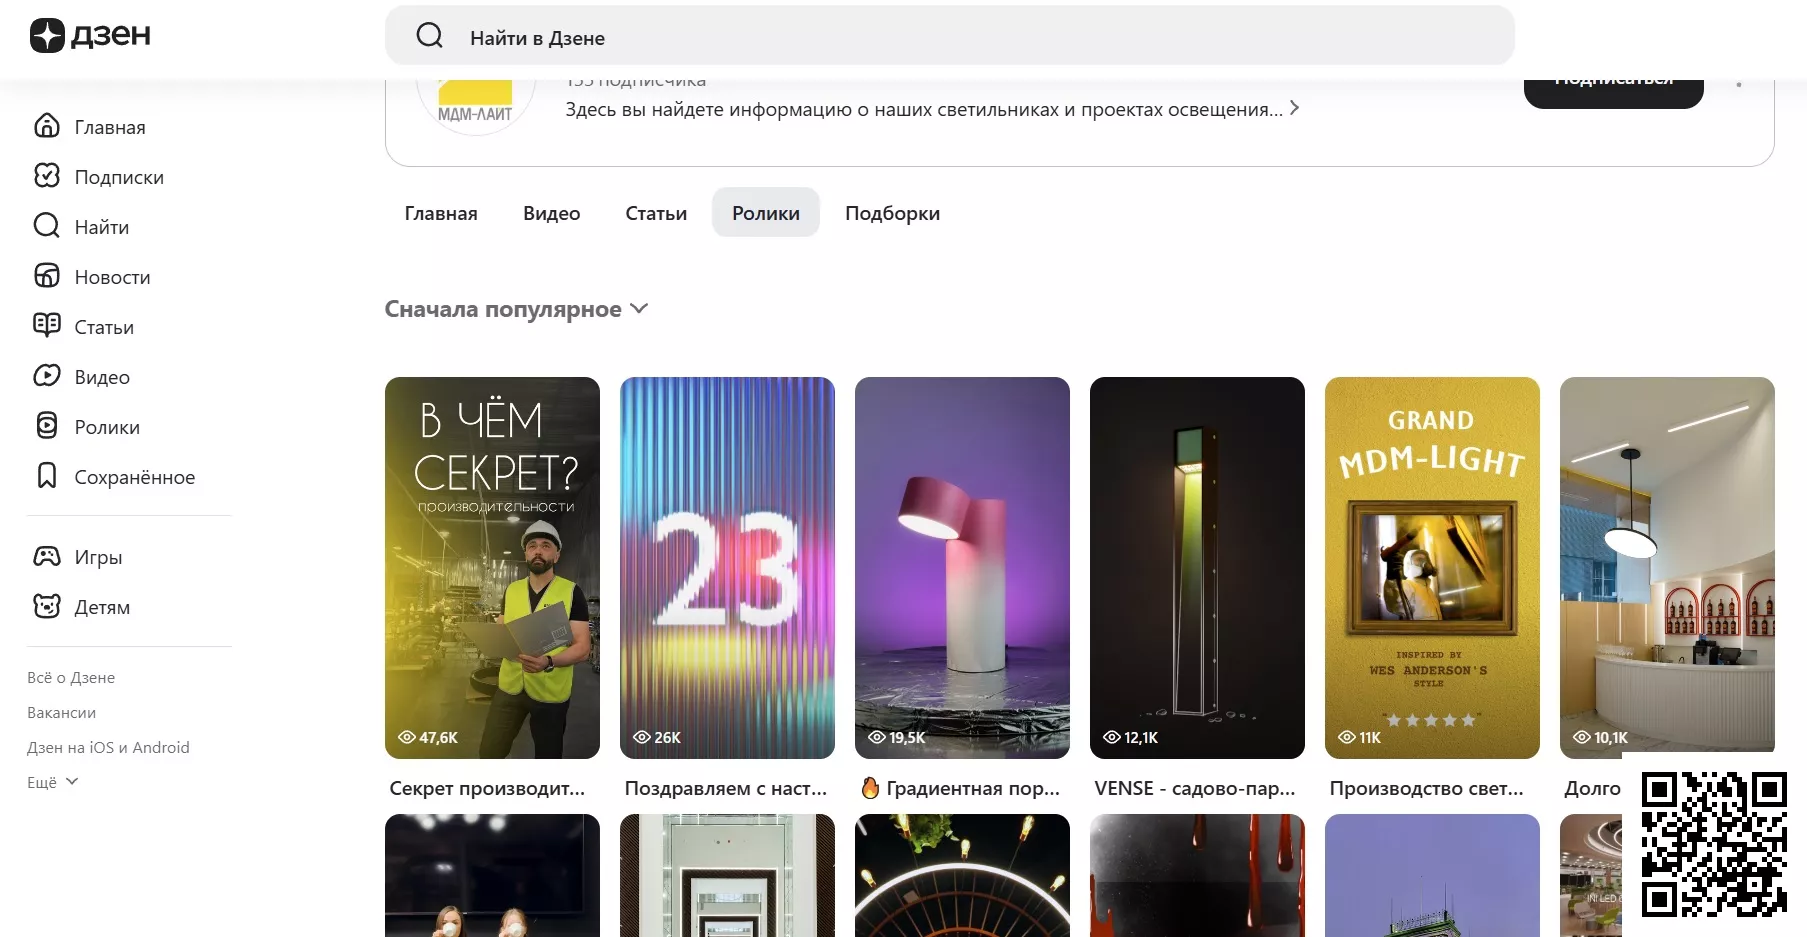This screenshot has width=1807, height=937.
Task: Click the search magnifier icon in search bar
Action: click(429, 36)
